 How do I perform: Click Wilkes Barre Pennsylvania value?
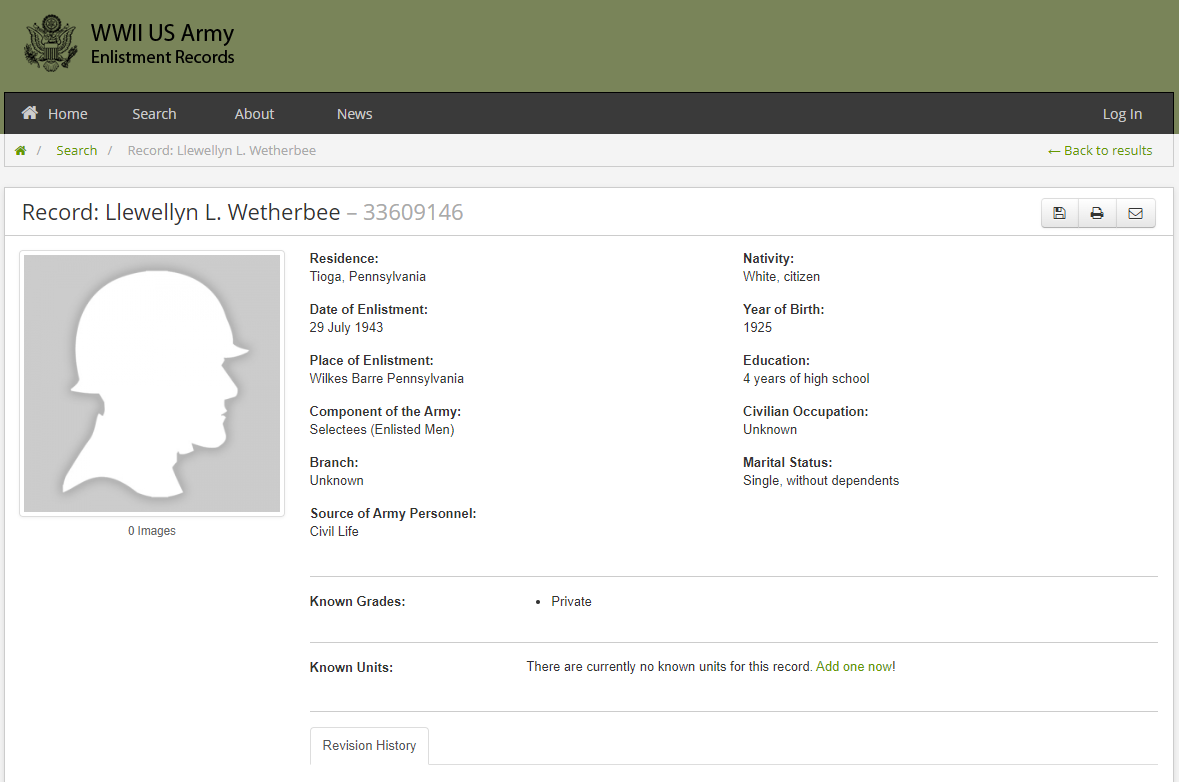pyautogui.click(x=386, y=379)
